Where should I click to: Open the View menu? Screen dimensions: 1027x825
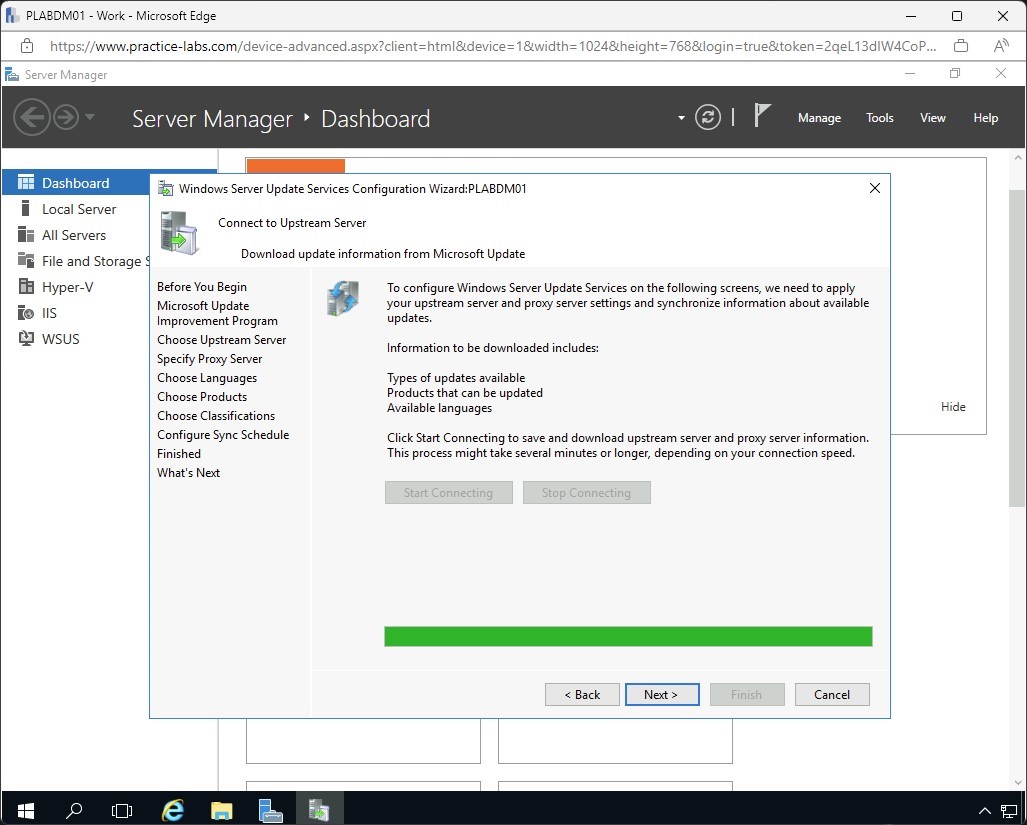pyautogui.click(x=932, y=118)
